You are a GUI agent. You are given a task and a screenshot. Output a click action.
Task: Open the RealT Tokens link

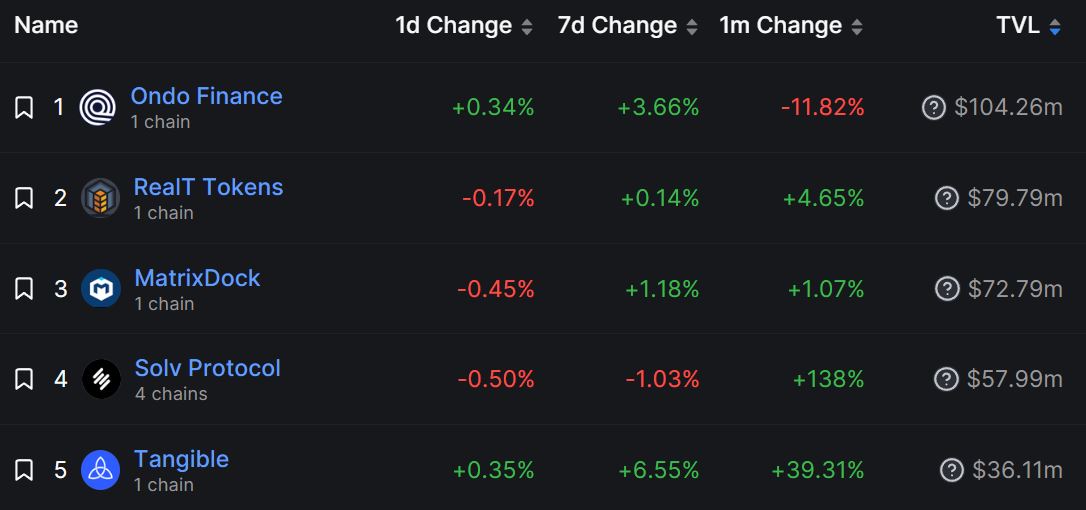[x=208, y=187]
